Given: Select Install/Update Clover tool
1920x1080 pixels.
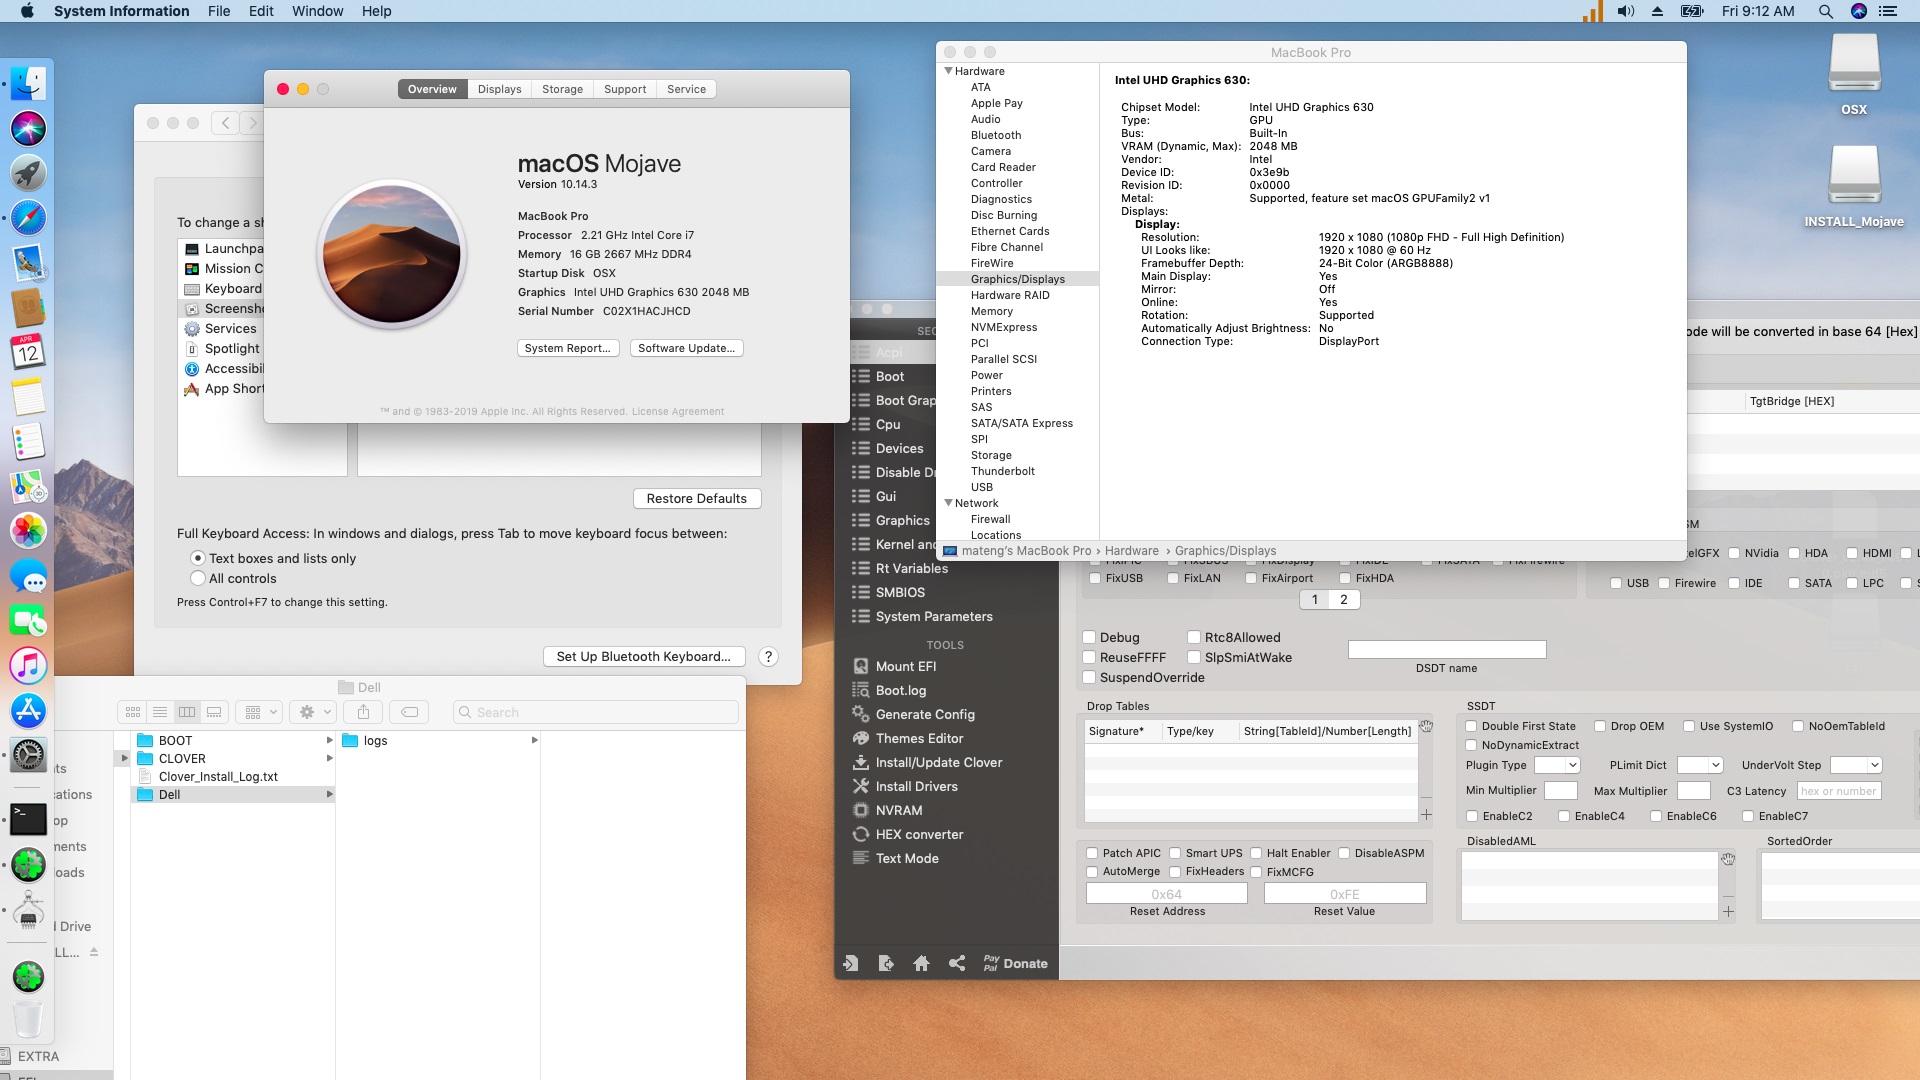Looking at the screenshot, I should click(939, 762).
